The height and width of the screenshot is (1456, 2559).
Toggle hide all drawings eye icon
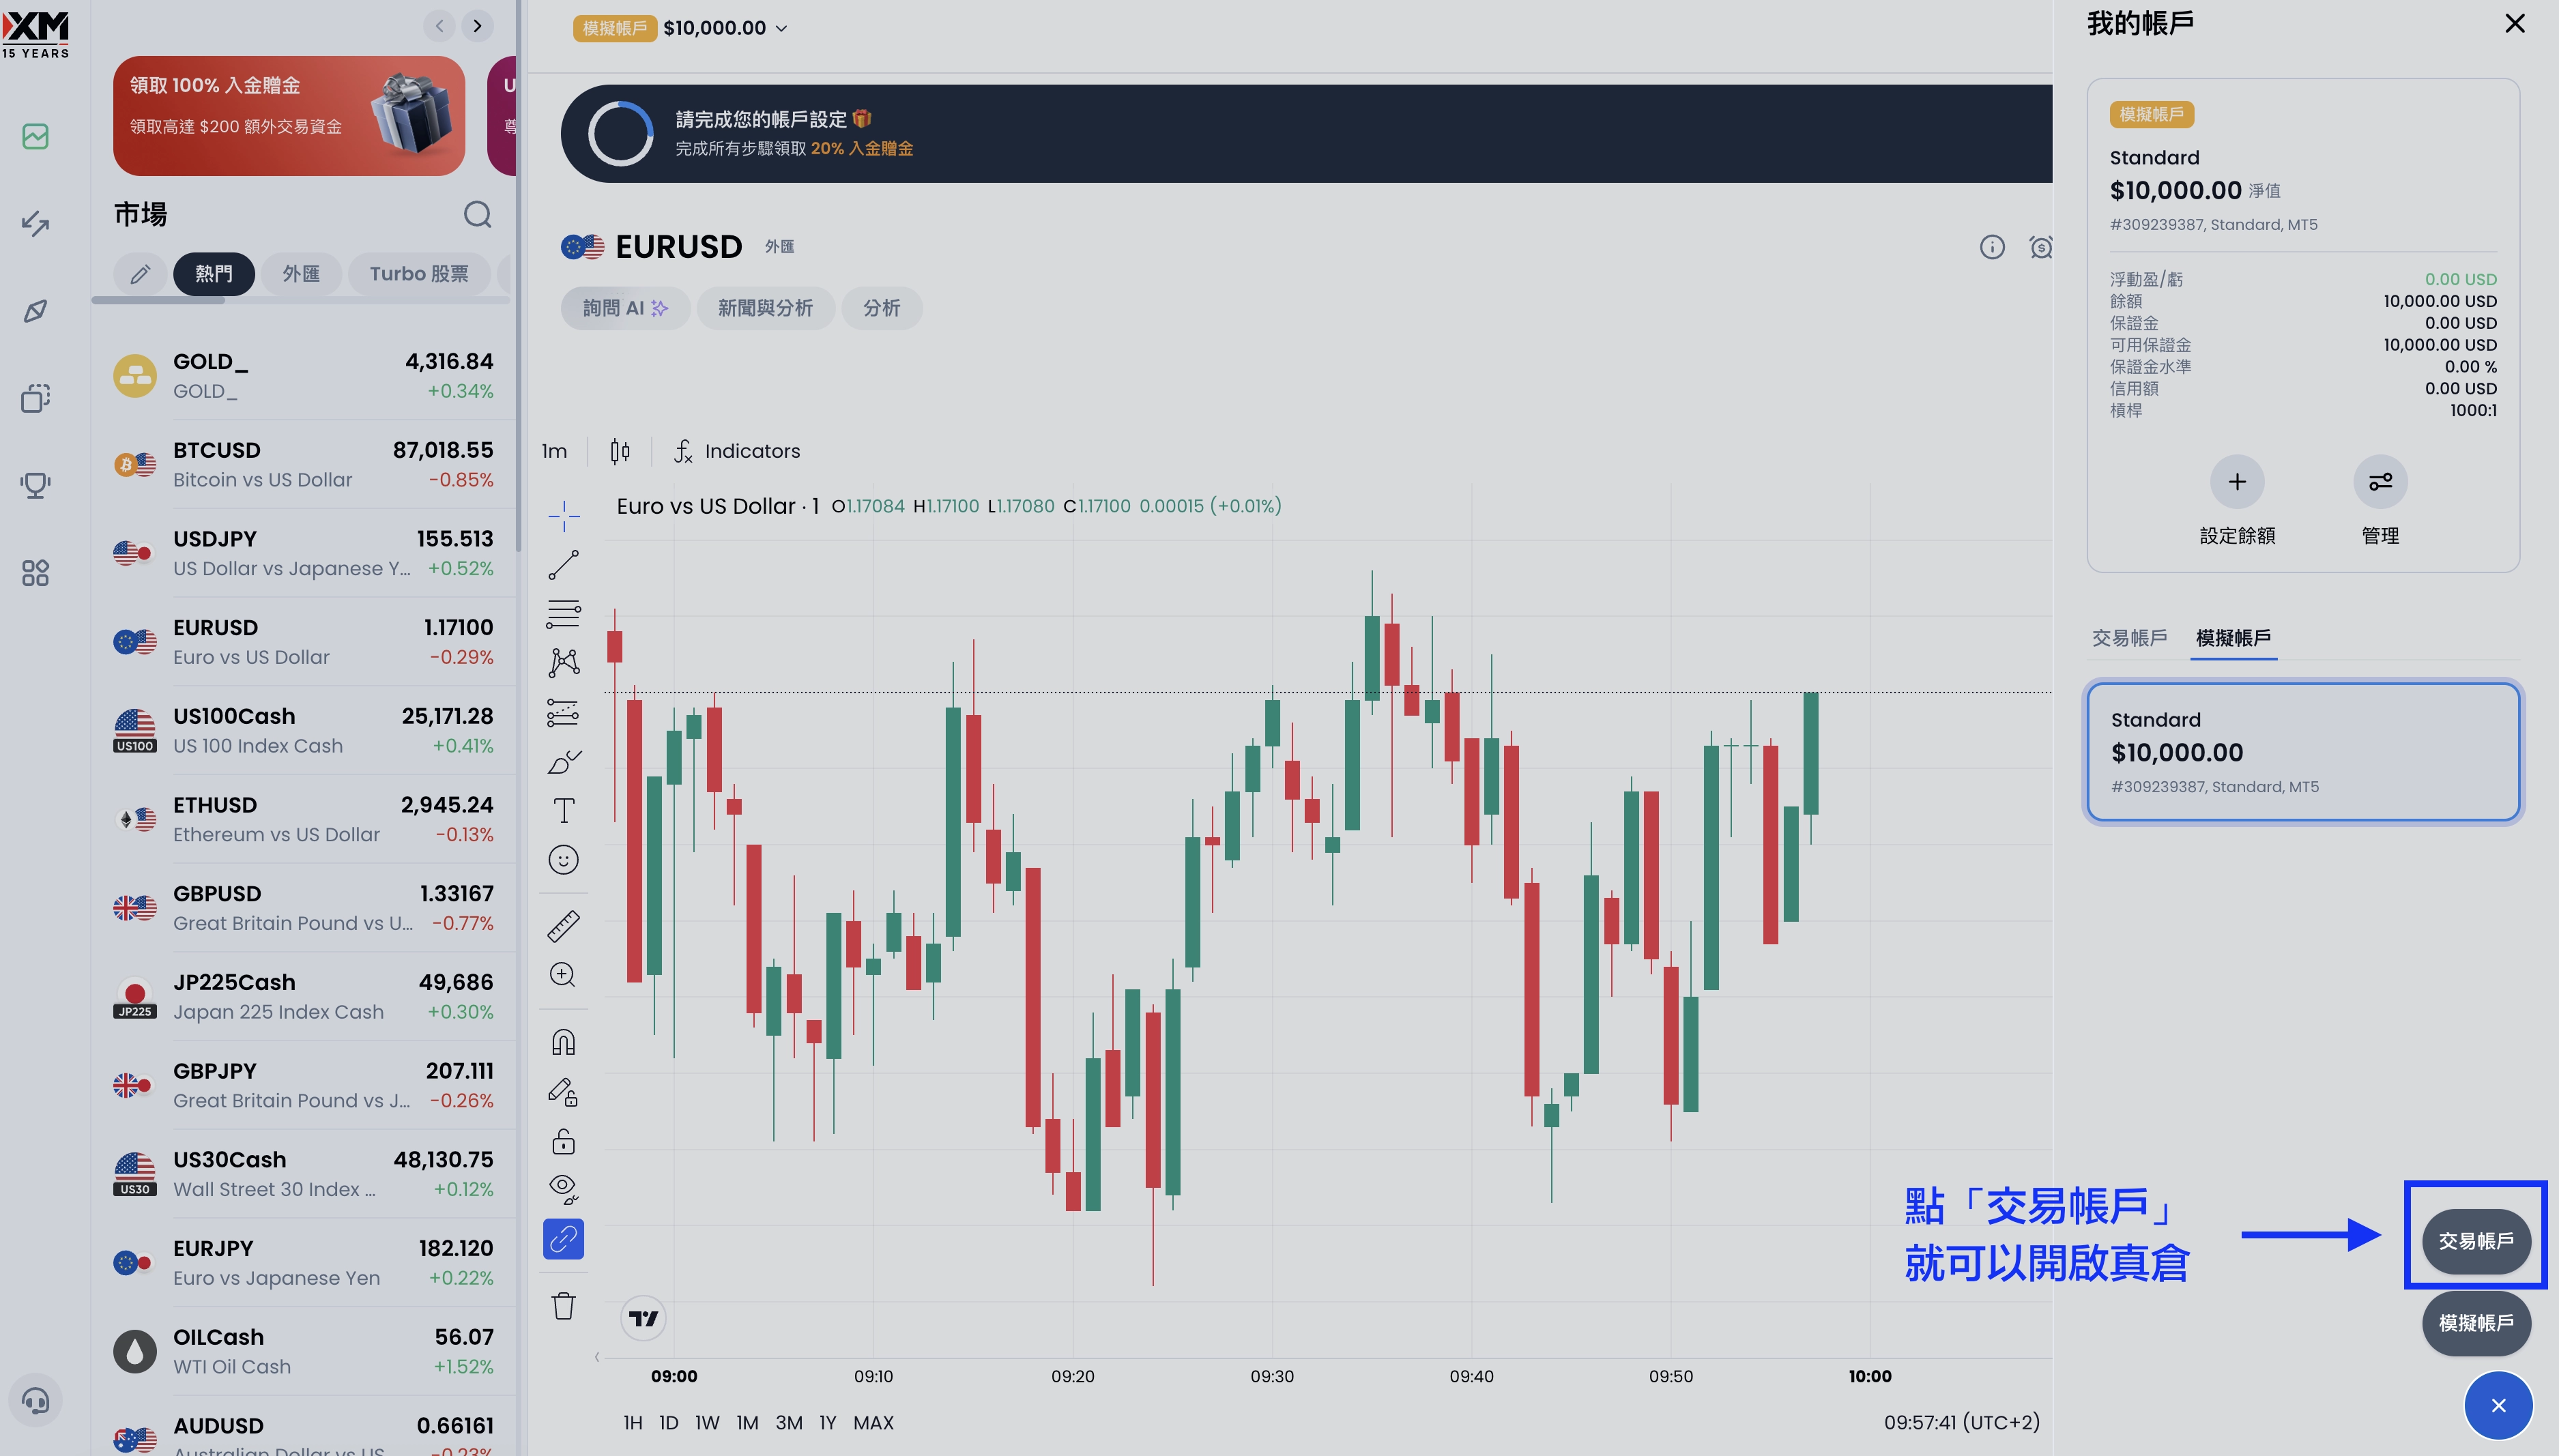point(563,1189)
